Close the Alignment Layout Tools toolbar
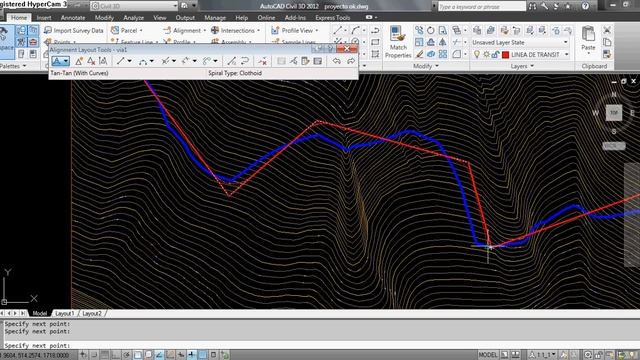640x360 pixels. (x=347, y=49)
